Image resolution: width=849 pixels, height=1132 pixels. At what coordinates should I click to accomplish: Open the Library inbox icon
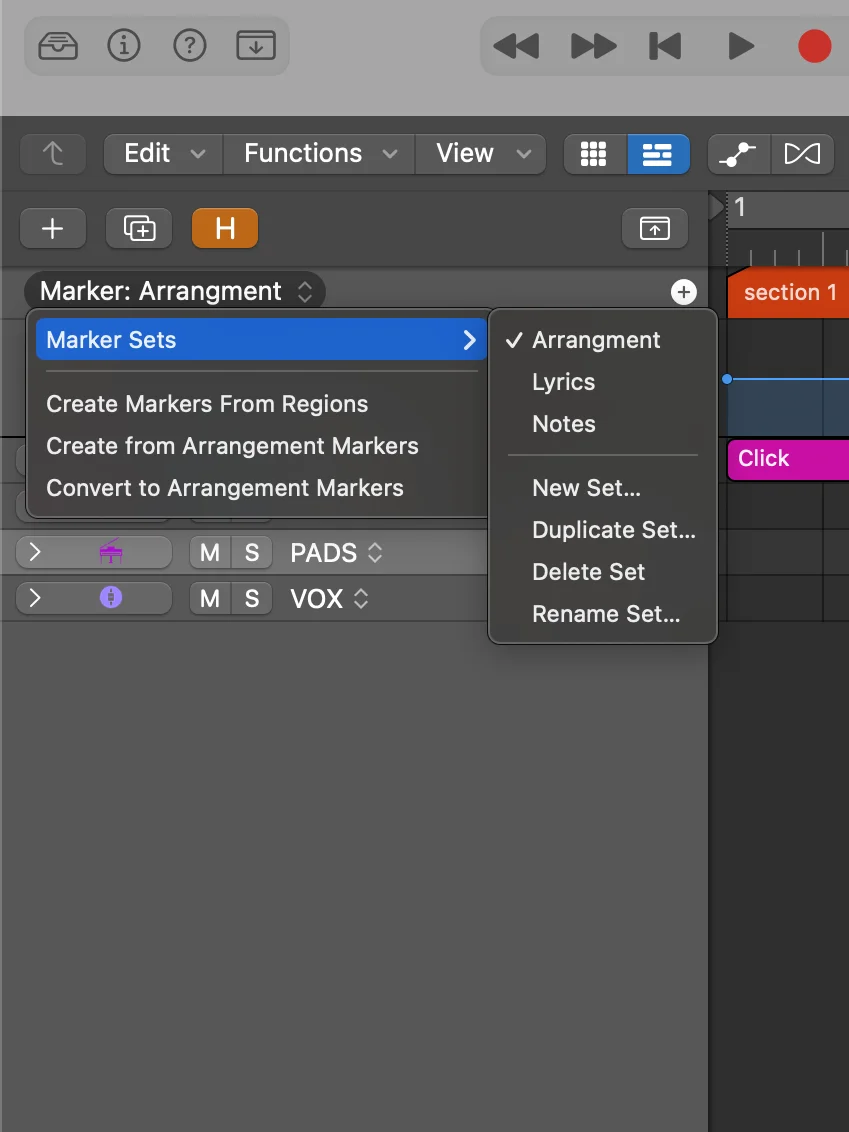pyautogui.click(x=58, y=46)
